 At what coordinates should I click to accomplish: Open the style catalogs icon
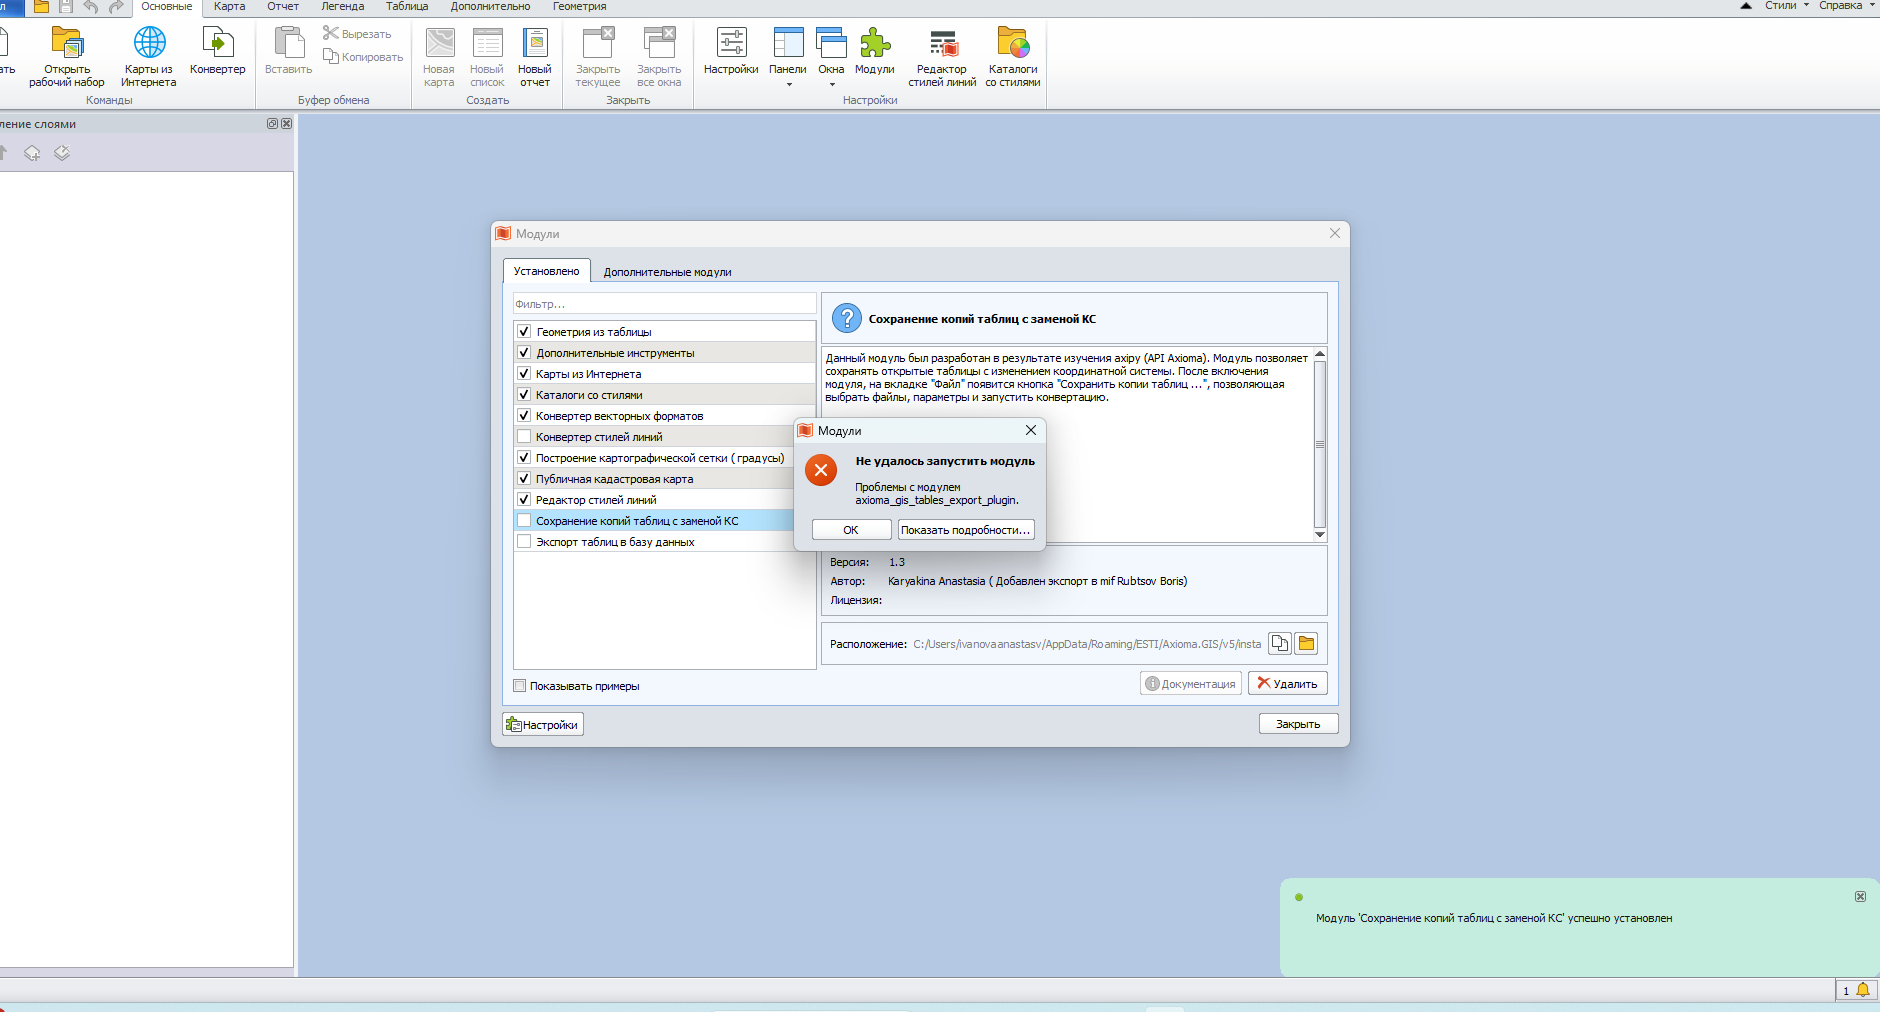(x=1012, y=43)
